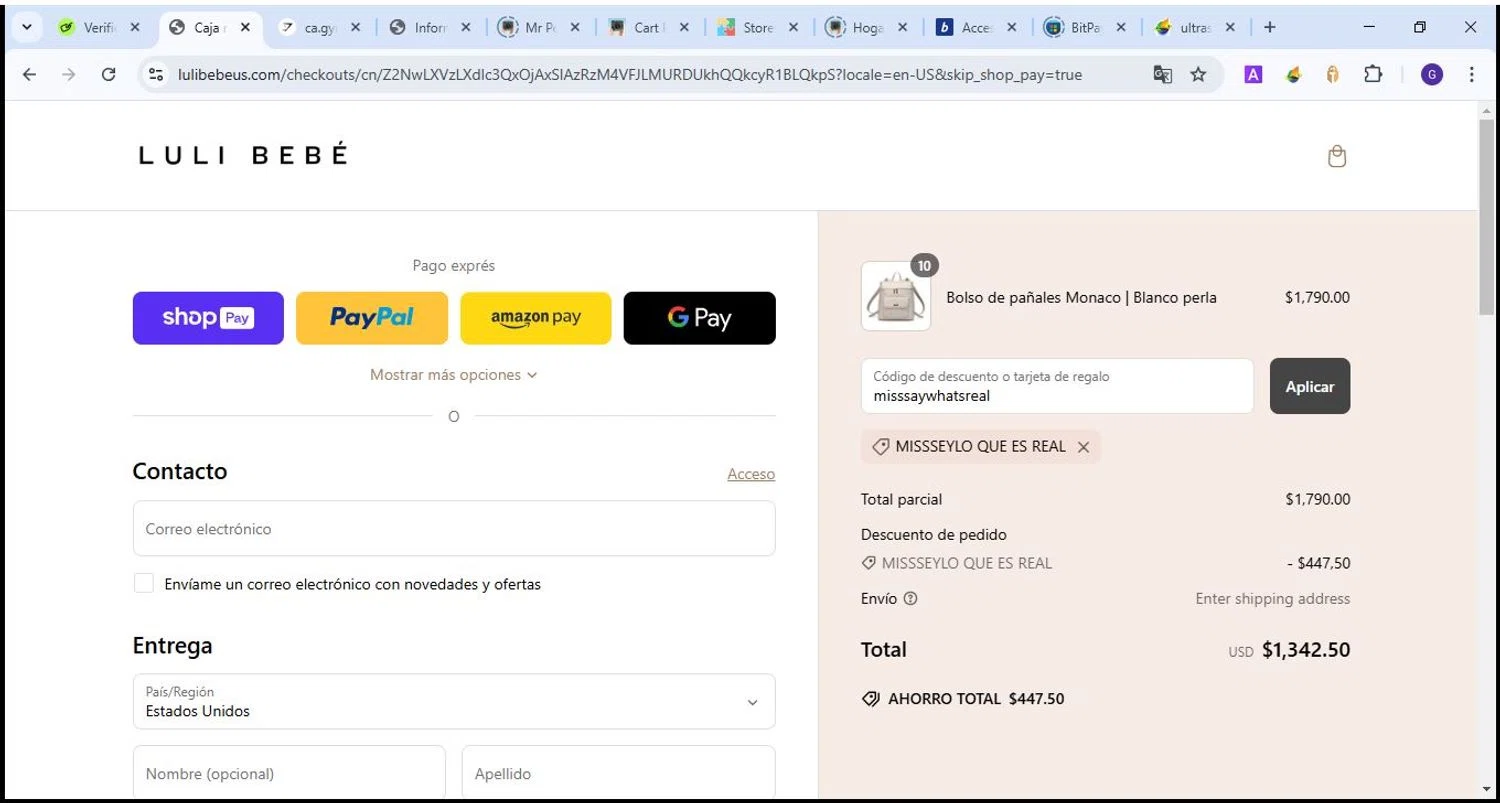
Task: Pay with Google Pay
Action: coord(699,318)
